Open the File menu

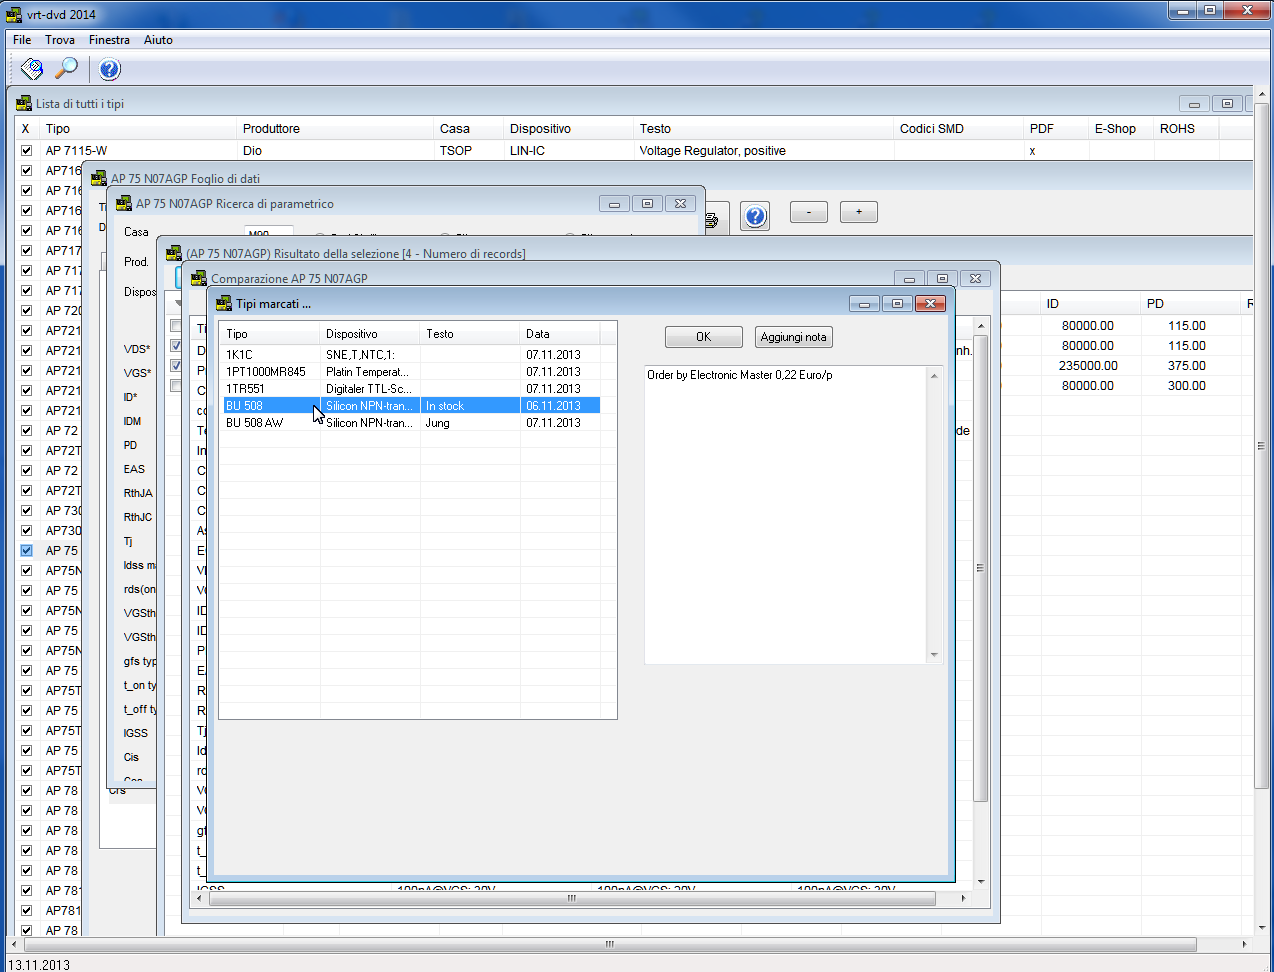(22, 40)
